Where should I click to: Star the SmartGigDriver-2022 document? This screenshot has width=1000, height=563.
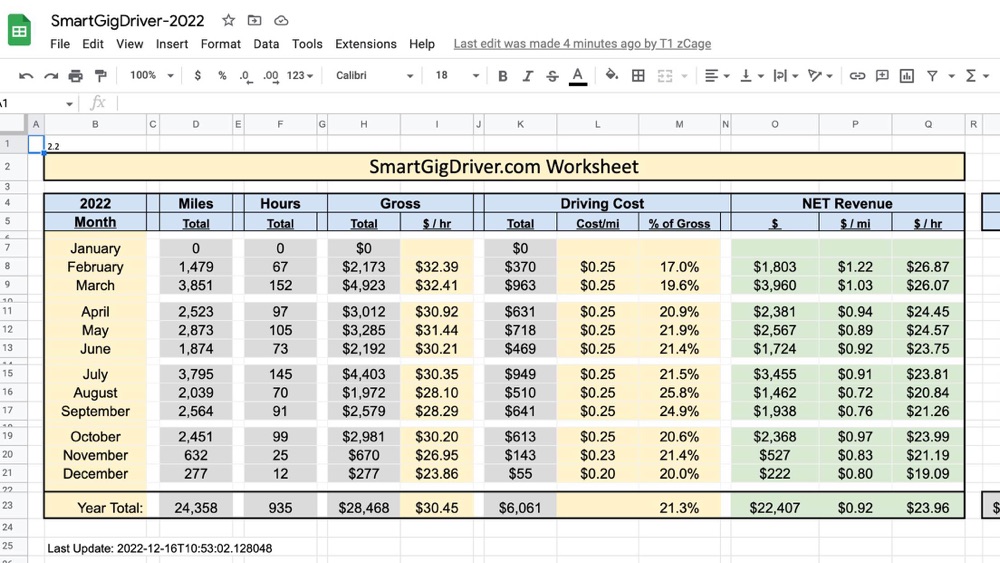click(228, 20)
